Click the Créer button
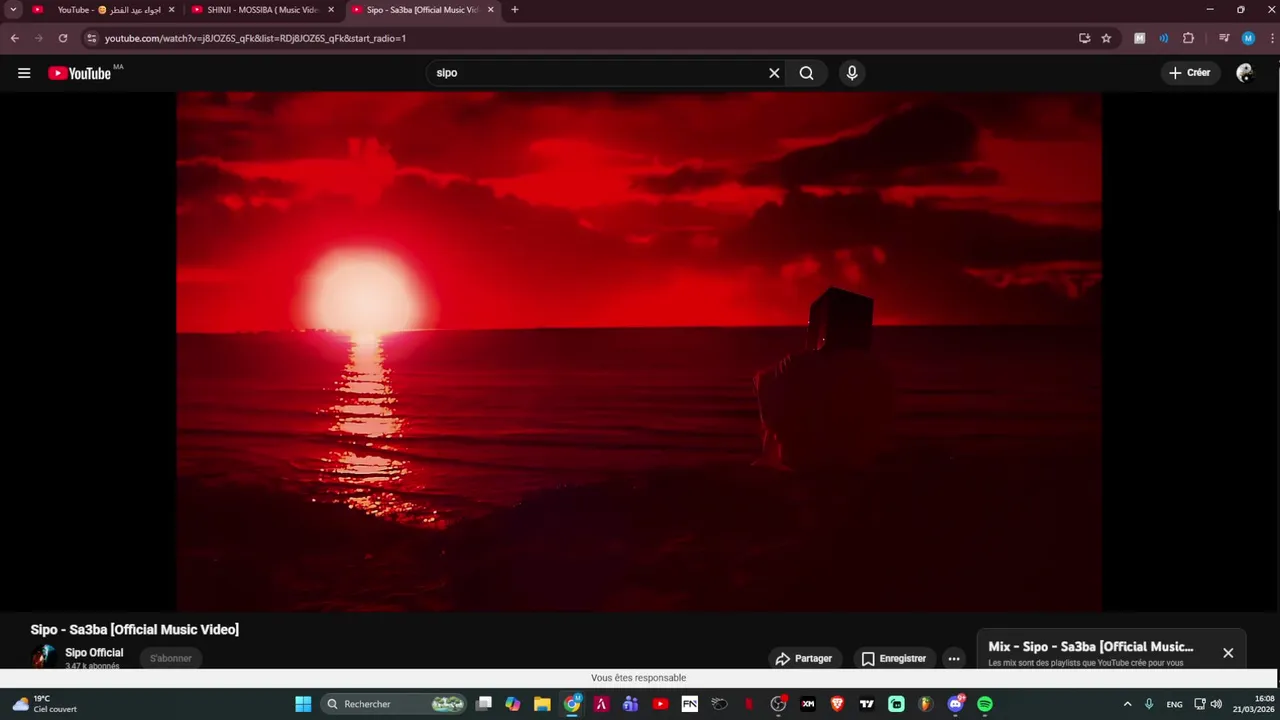 1189,73
